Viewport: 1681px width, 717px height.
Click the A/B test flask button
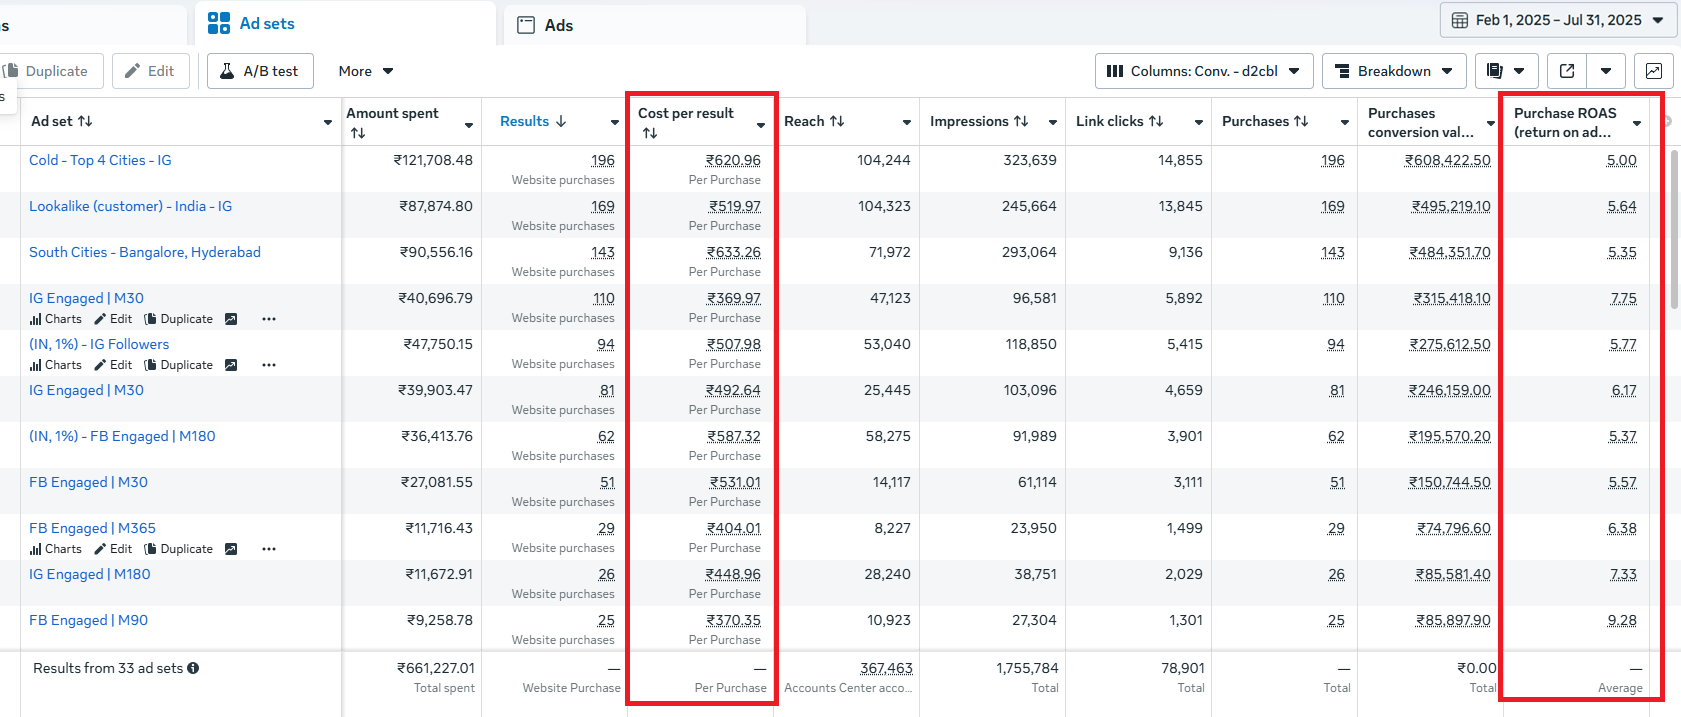click(260, 71)
